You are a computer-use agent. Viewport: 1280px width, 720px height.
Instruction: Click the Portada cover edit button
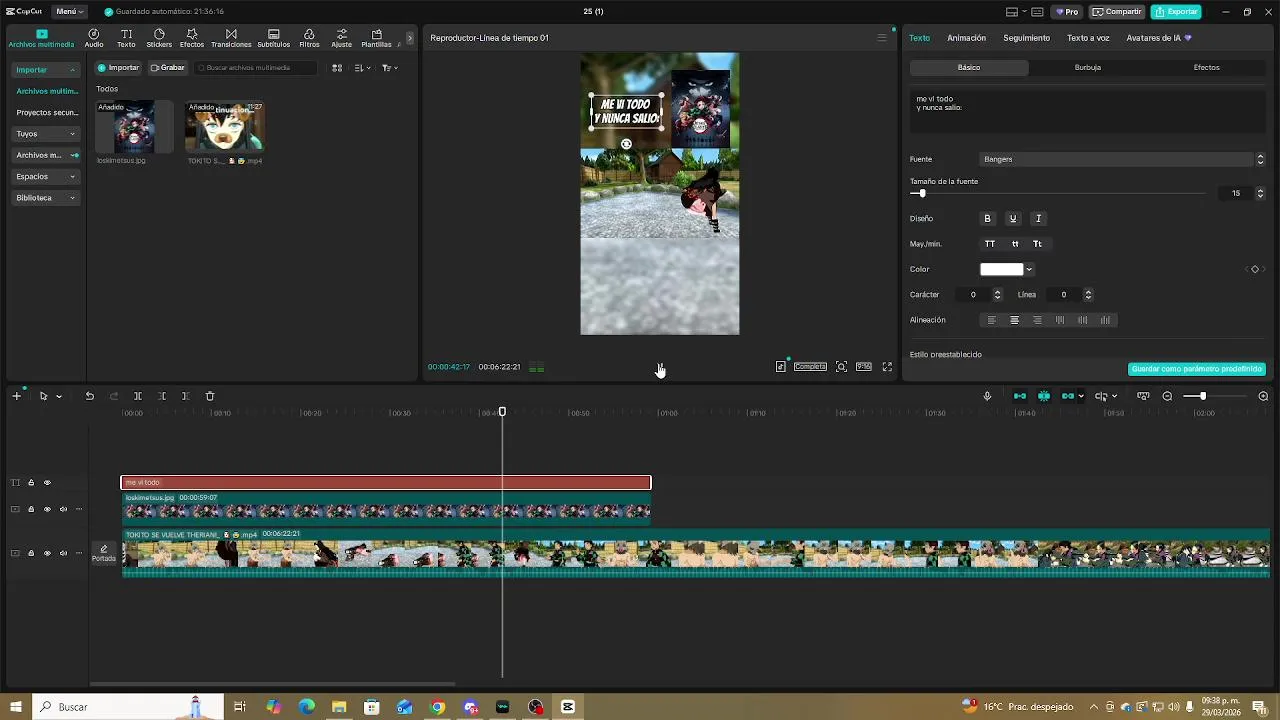click(x=104, y=553)
